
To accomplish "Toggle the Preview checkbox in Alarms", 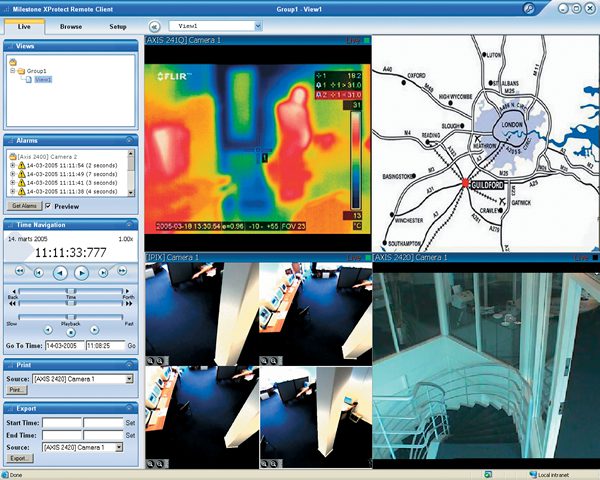I will pos(48,206).
